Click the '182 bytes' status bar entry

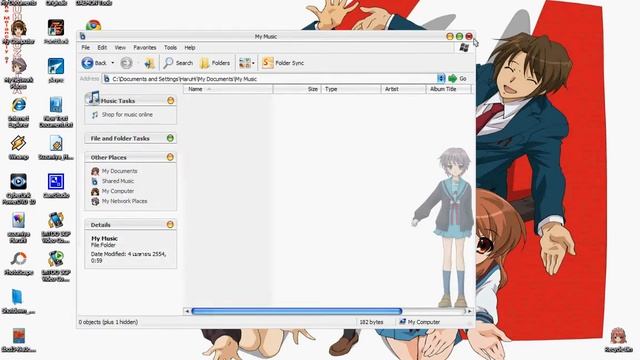(x=371, y=322)
